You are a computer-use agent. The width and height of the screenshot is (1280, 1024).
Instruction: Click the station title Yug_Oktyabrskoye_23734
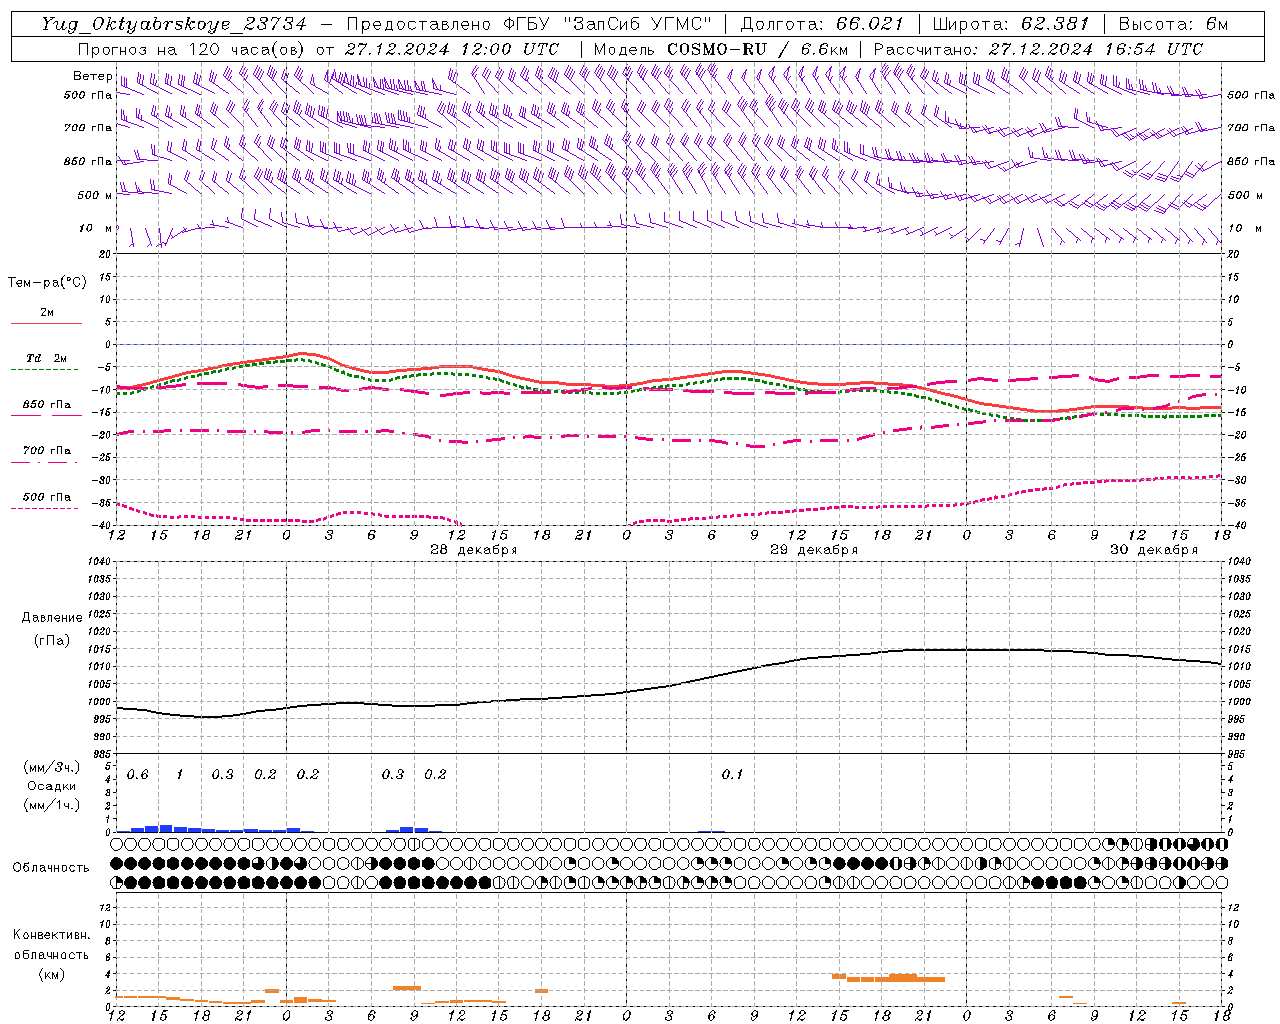[174, 24]
